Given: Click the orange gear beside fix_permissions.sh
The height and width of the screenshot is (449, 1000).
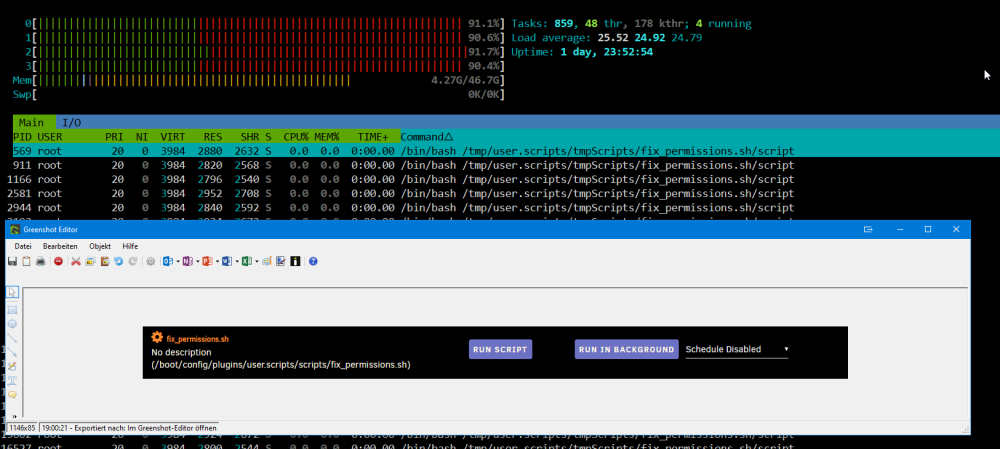Looking at the screenshot, I should pyautogui.click(x=157, y=338).
